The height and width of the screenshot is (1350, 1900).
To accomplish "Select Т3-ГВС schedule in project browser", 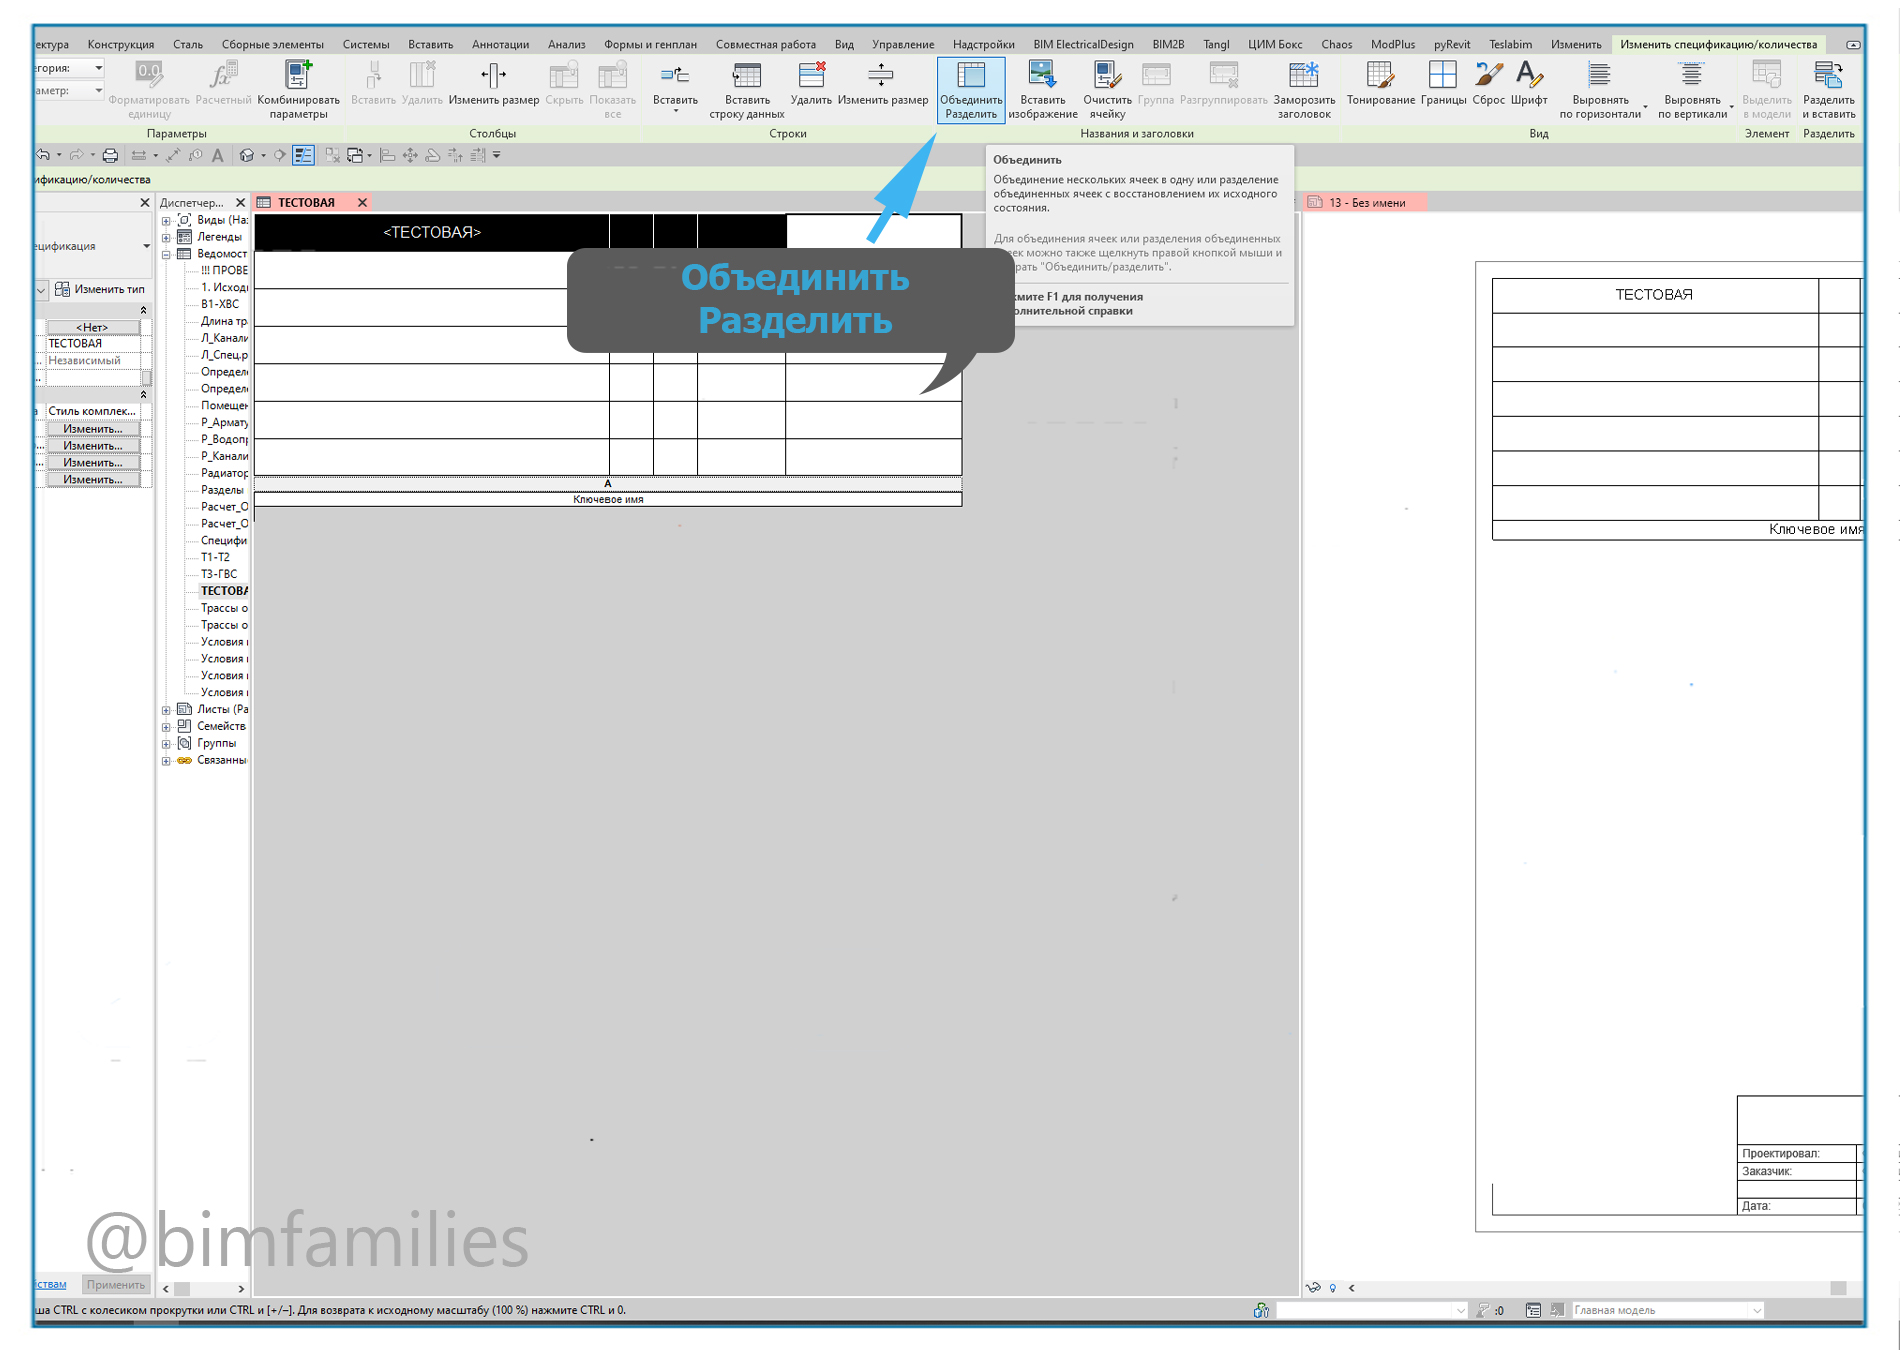I will (x=219, y=575).
